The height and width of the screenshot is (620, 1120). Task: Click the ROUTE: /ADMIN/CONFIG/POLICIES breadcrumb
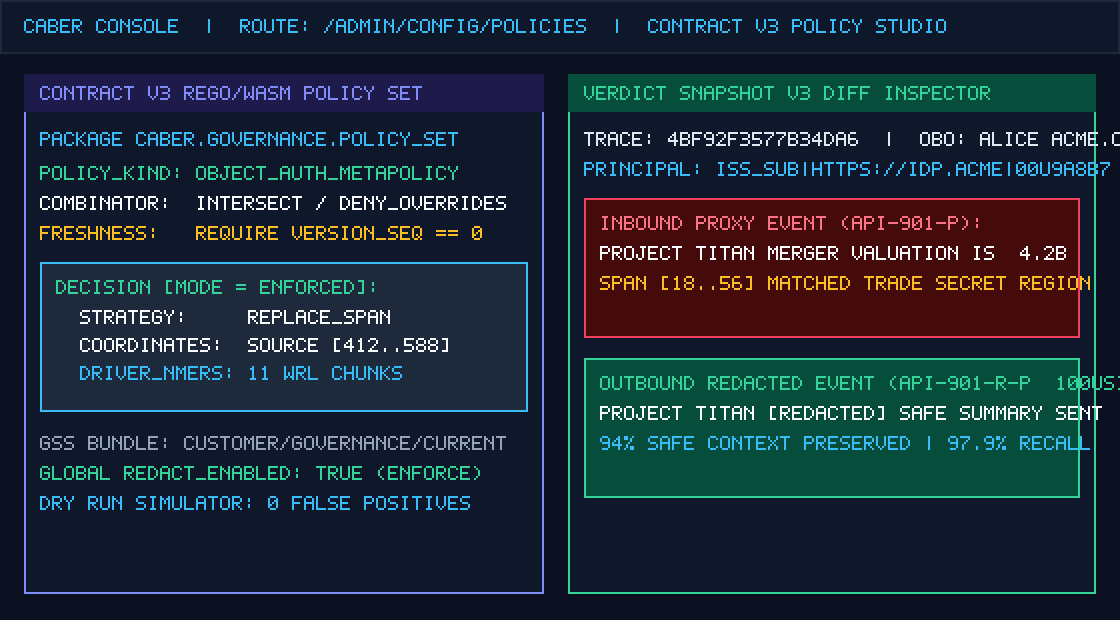(412, 26)
